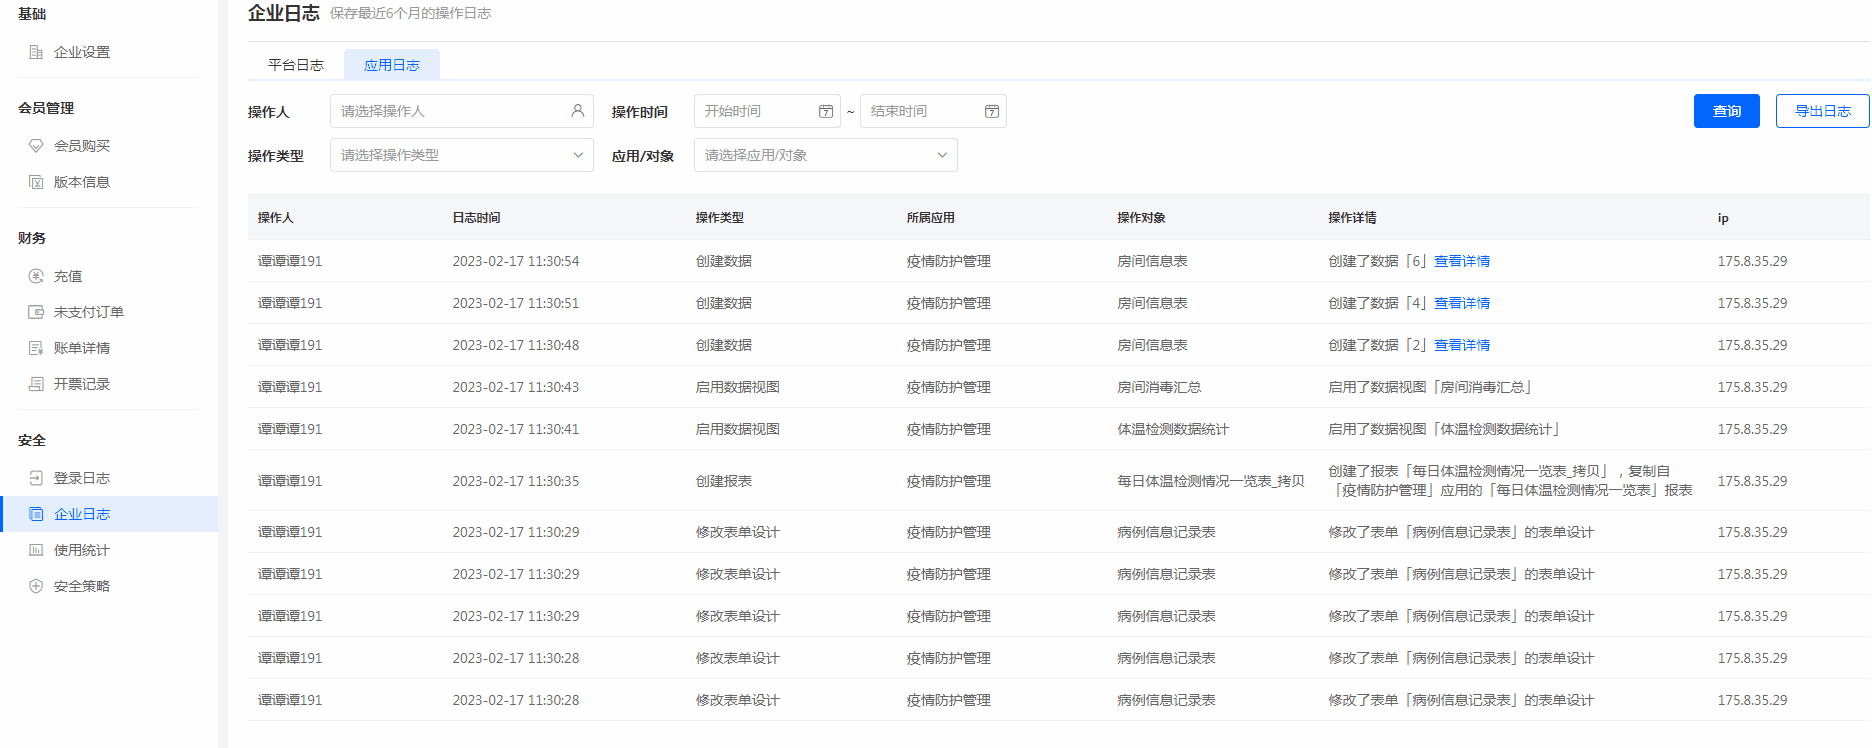Screen dimensions: 1872x748
Task: Switch to the 平台日志 tab
Action: click(296, 65)
